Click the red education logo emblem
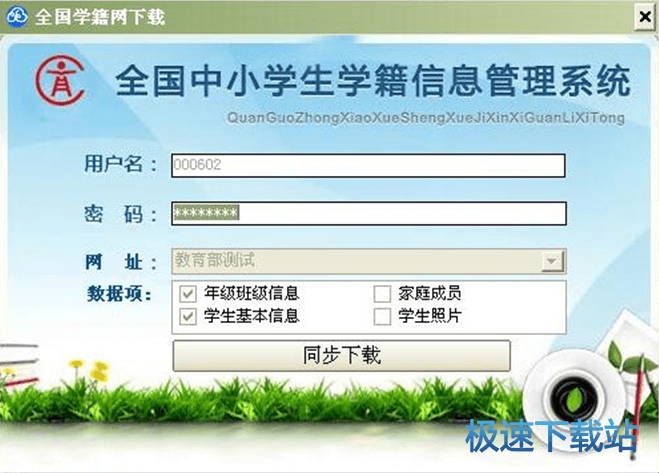659x473 pixels. tap(60, 80)
